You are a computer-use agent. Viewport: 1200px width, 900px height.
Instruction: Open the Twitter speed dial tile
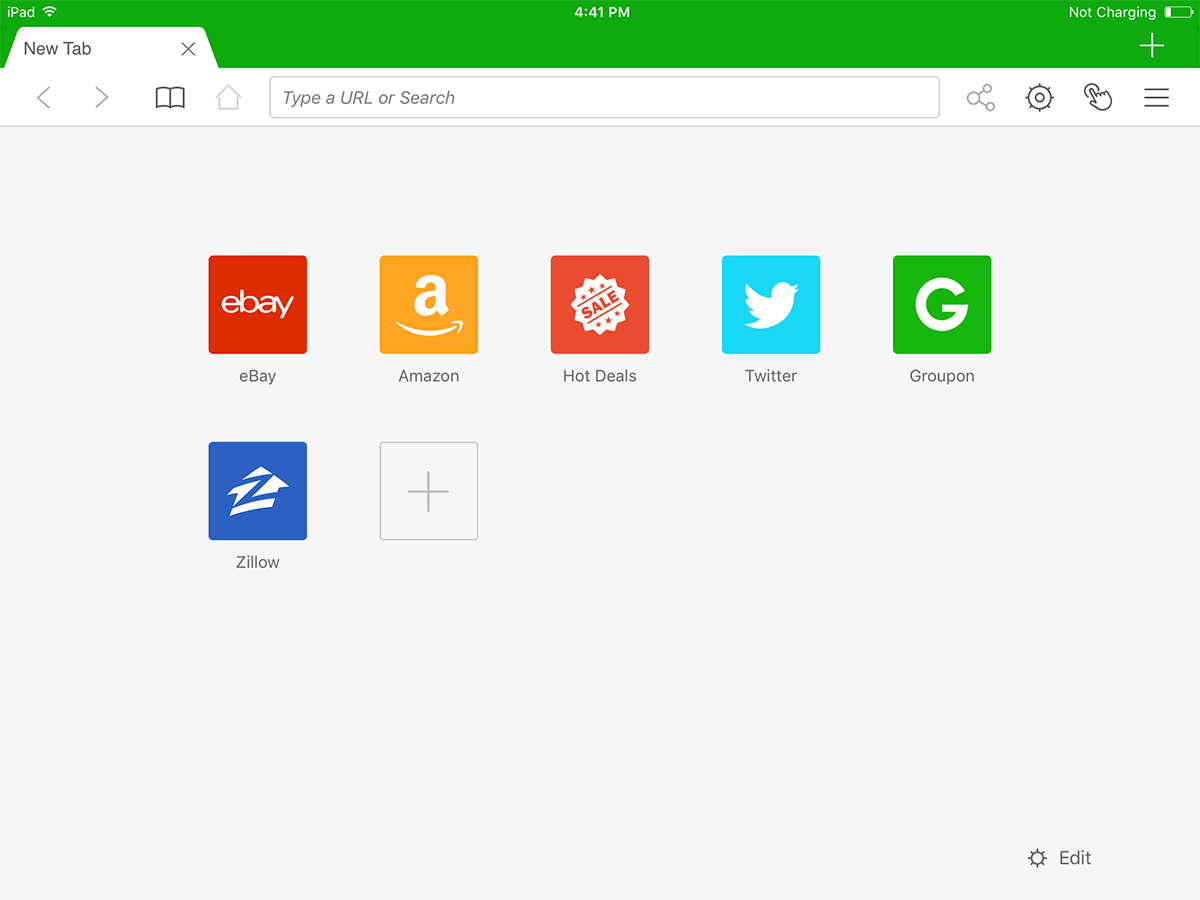click(x=771, y=305)
